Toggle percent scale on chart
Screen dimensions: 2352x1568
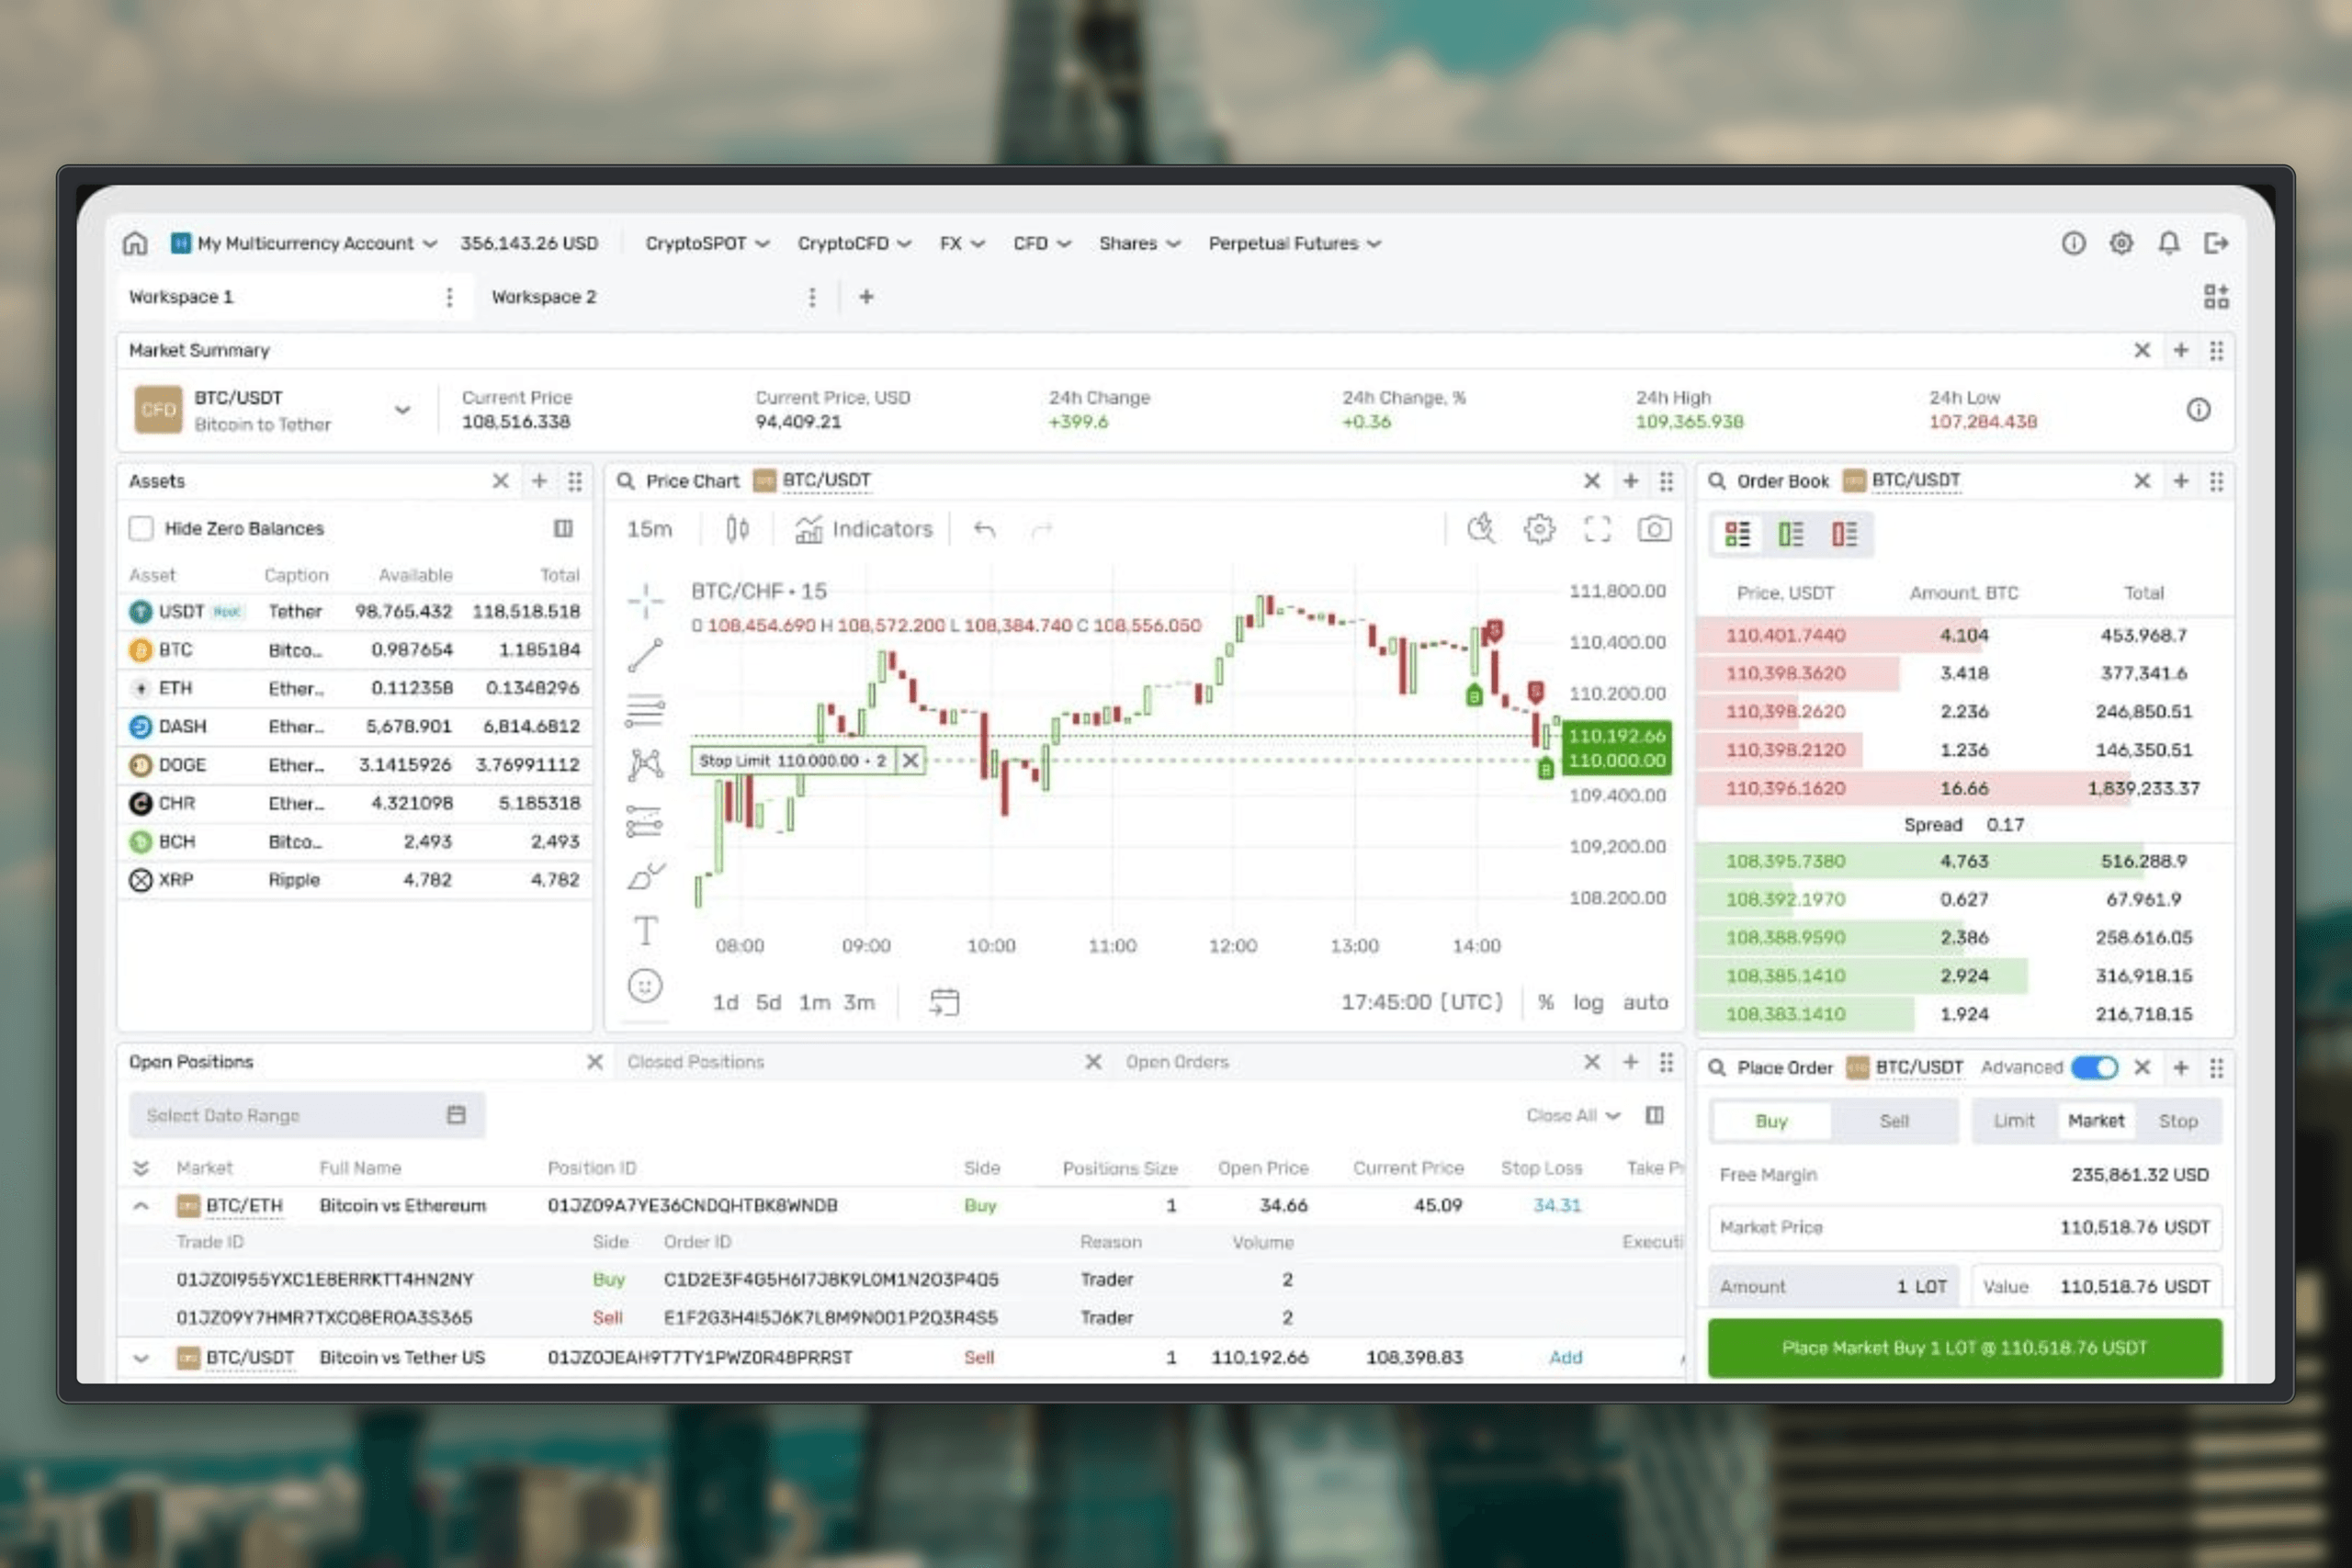click(x=1546, y=1002)
